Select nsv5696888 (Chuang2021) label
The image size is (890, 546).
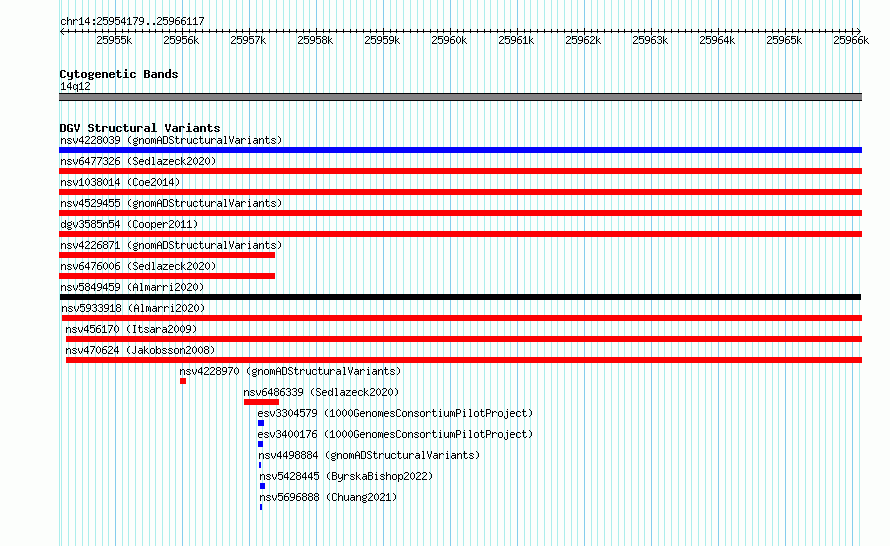pyautogui.click(x=328, y=497)
